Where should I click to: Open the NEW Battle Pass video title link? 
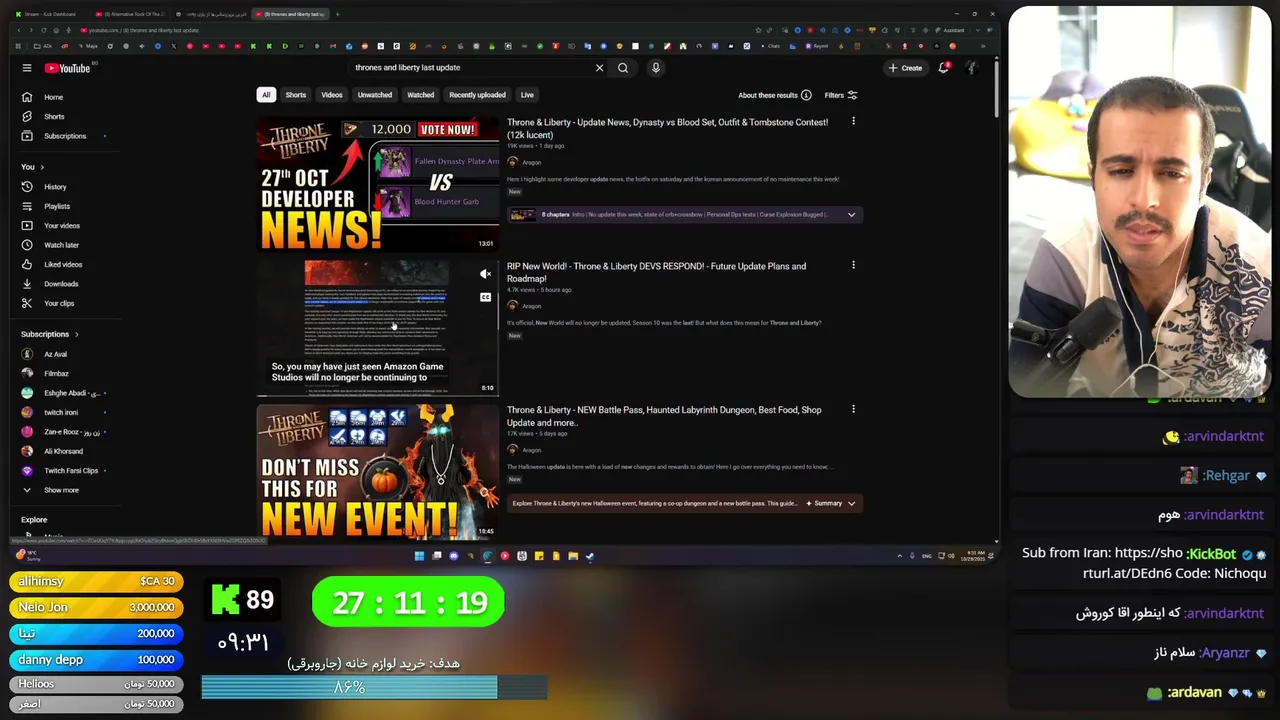(664, 416)
